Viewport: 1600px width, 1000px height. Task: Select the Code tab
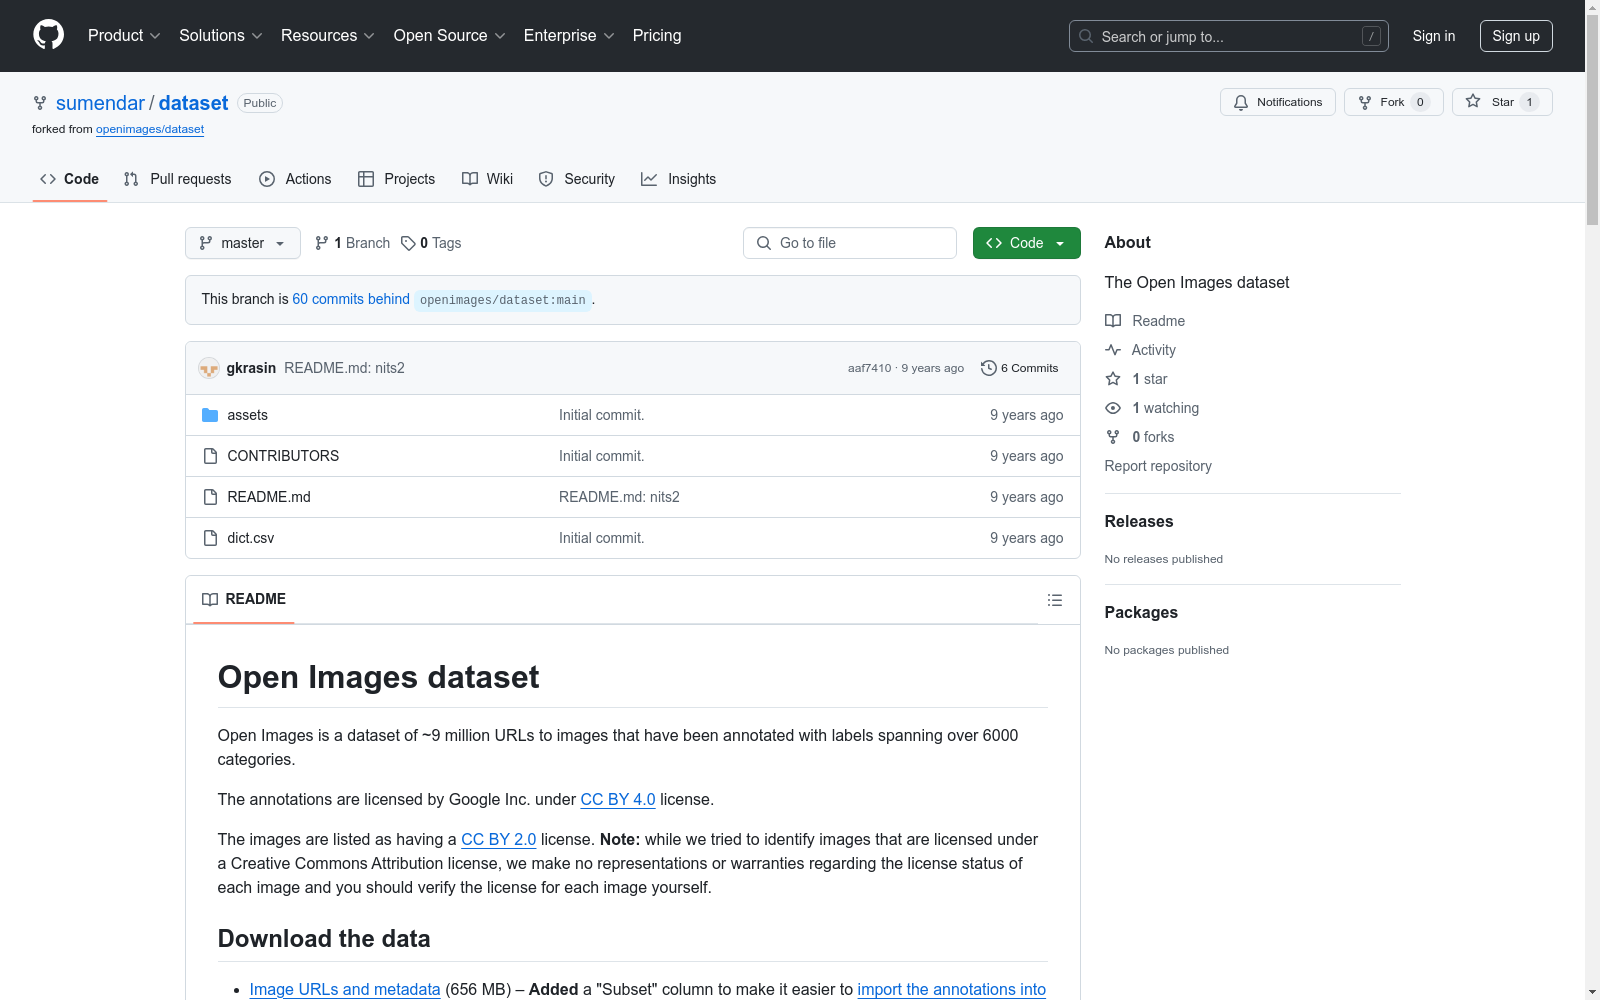[70, 179]
